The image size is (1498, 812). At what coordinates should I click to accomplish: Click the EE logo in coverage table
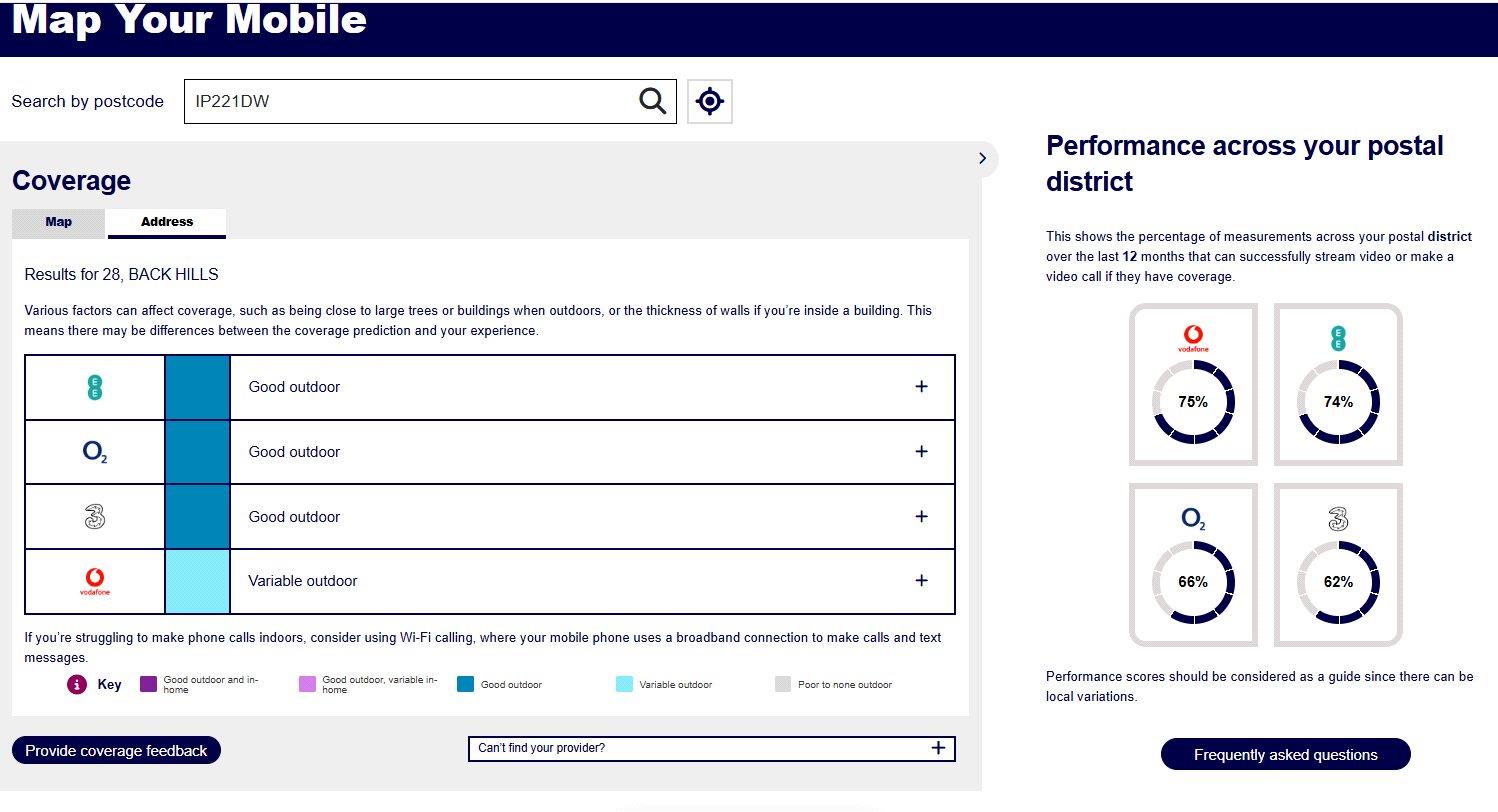(95, 388)
